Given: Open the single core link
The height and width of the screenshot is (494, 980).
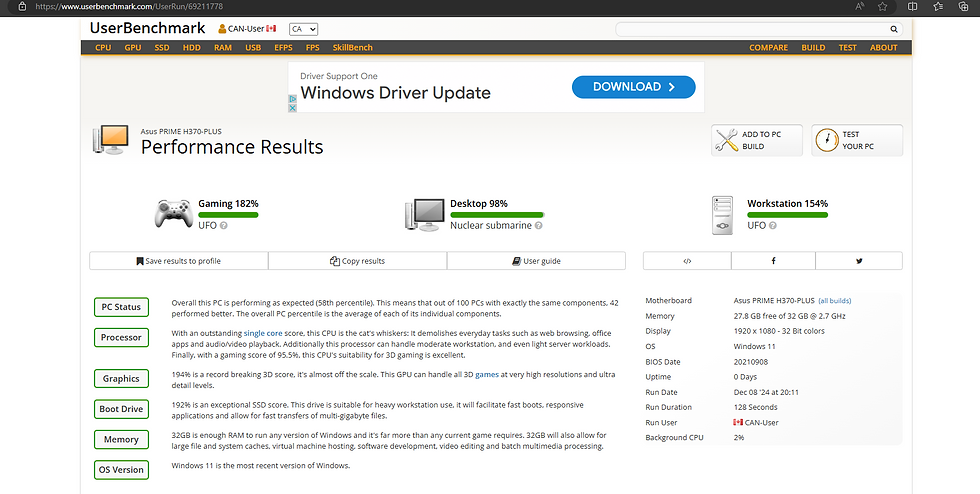Looking at the screenshot, I should click(x=263, y=333).
